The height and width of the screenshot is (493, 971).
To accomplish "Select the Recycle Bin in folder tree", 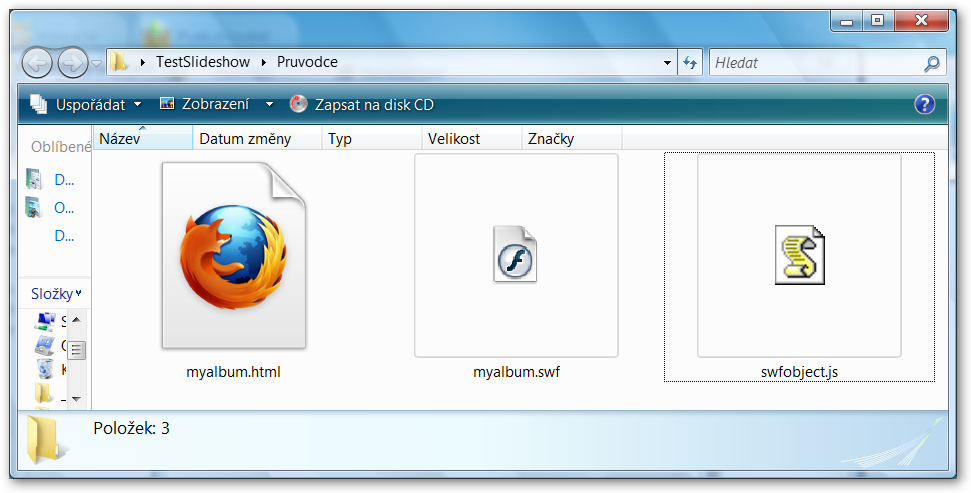I will pyautogui.click(x=45, y=368).
